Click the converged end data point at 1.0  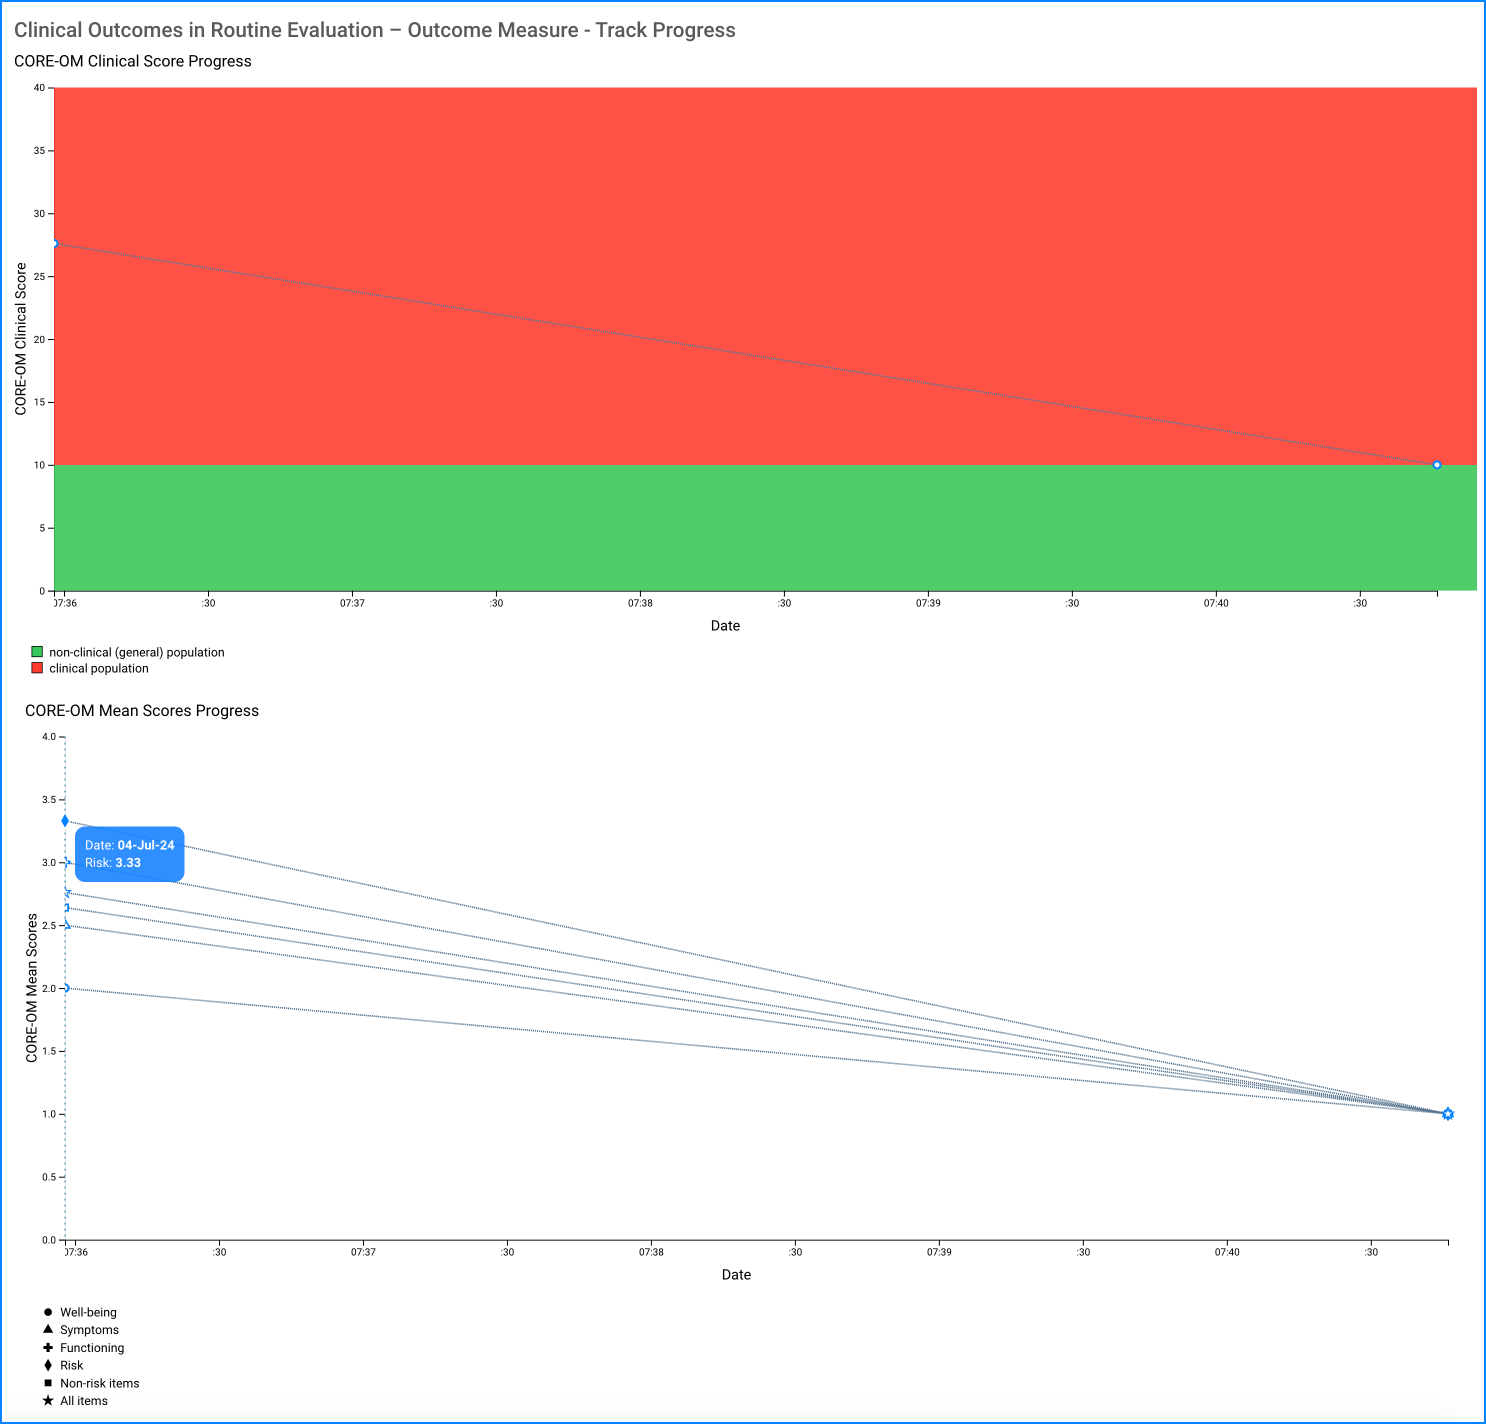pyautogui.click(x=1448, y=1114)
